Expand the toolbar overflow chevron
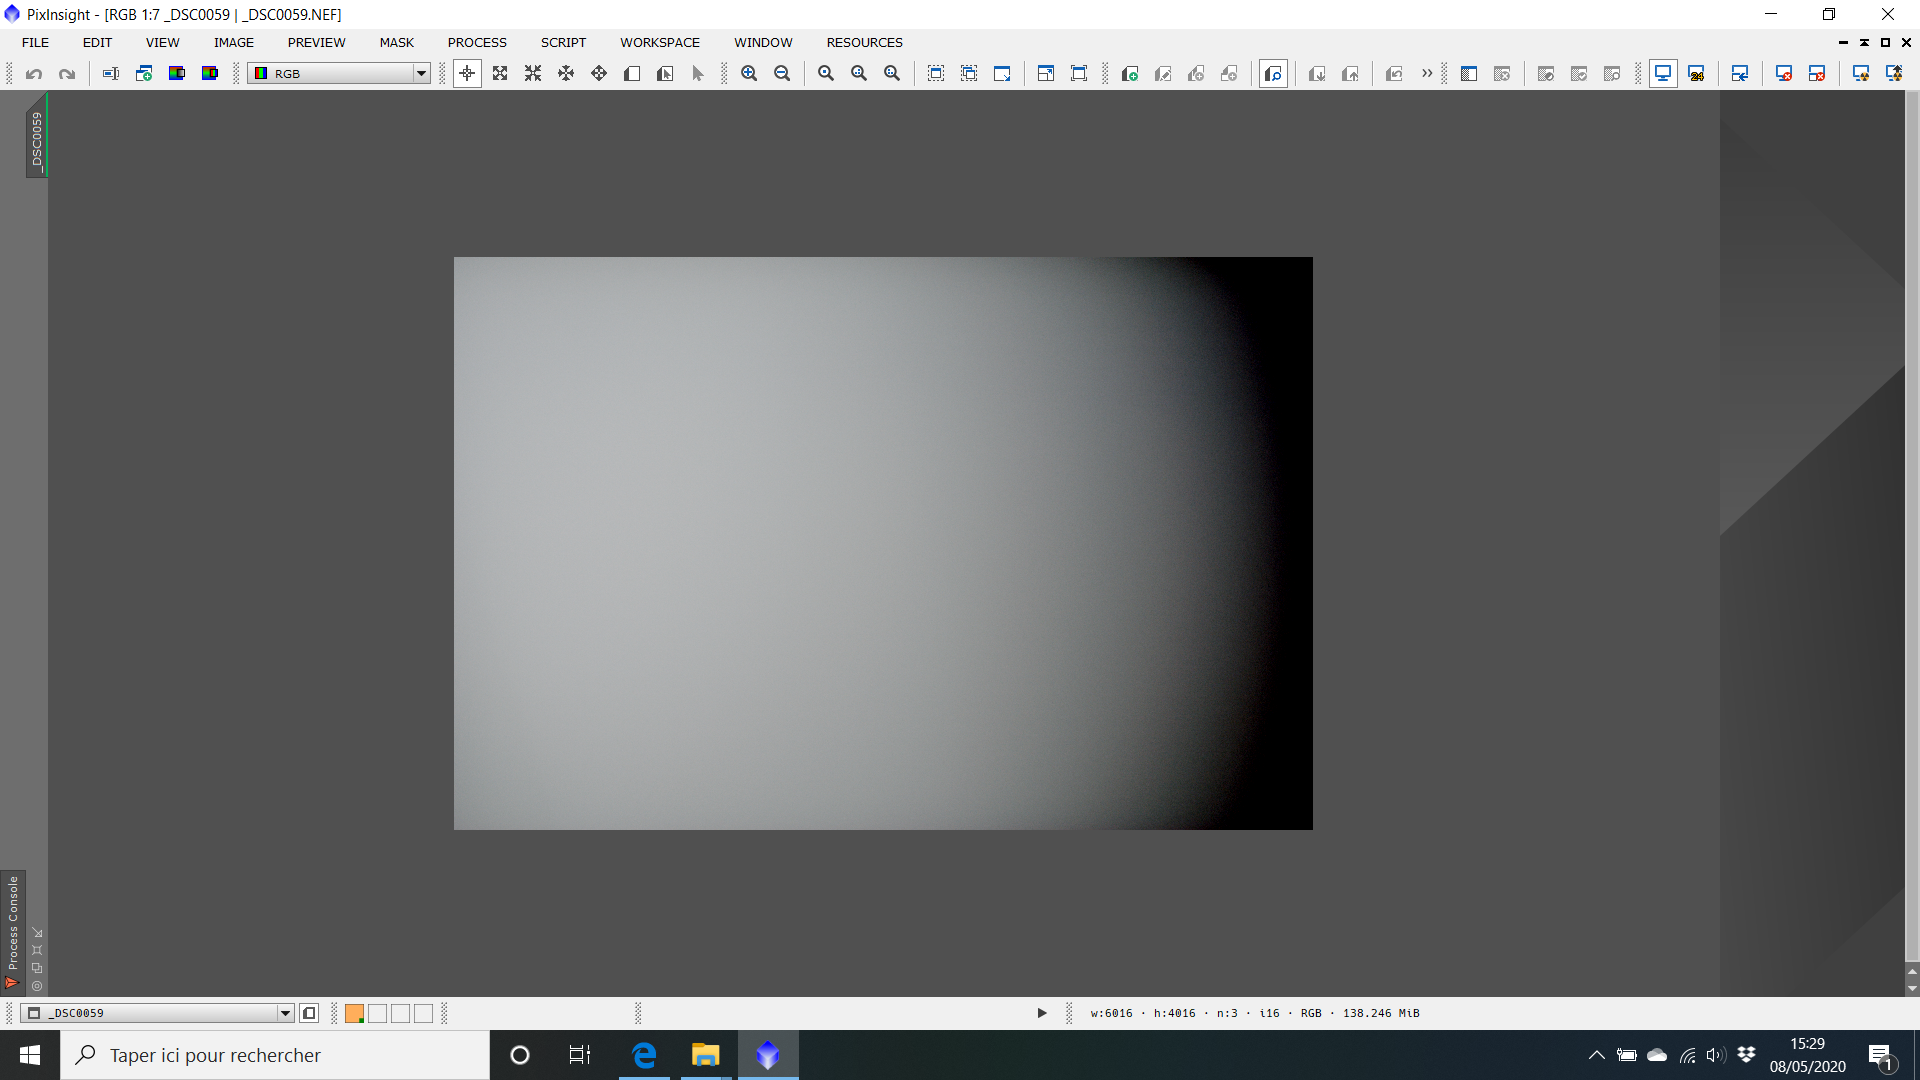 point(1427,74)
